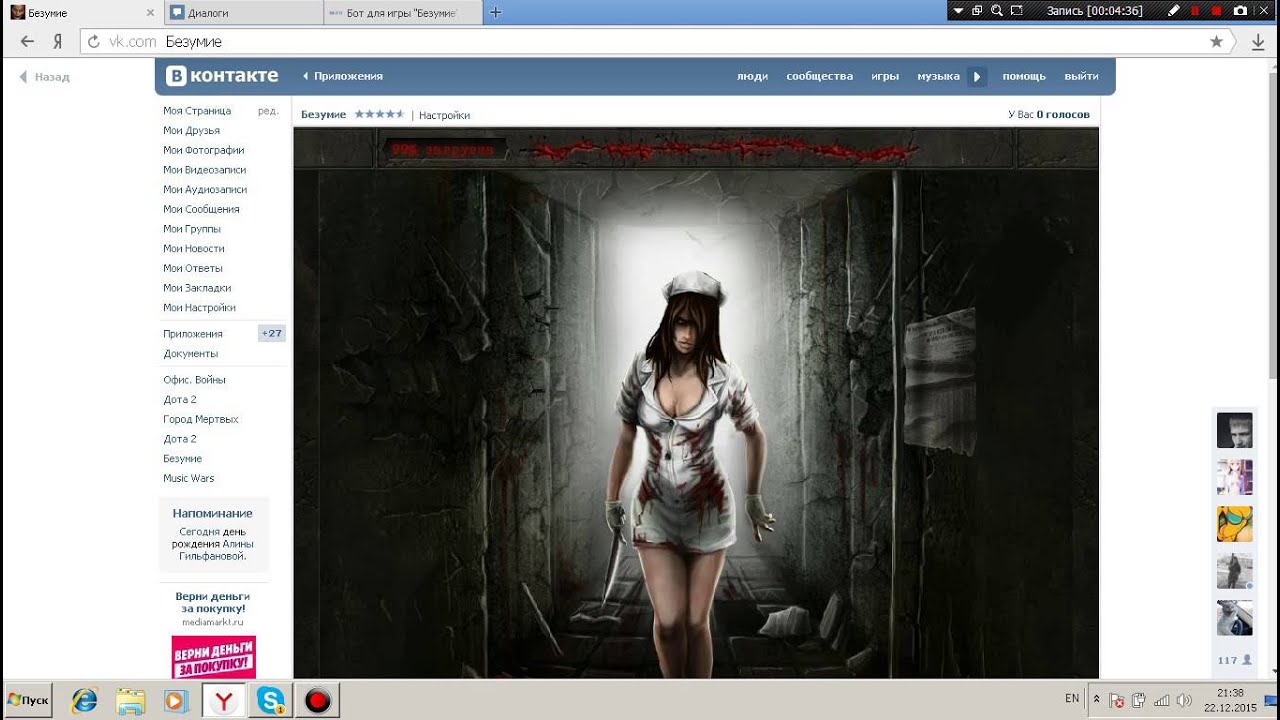Open the recorder dropdown arrow menu
This screenshot has width=1280, height=720.
pos(959,10)
